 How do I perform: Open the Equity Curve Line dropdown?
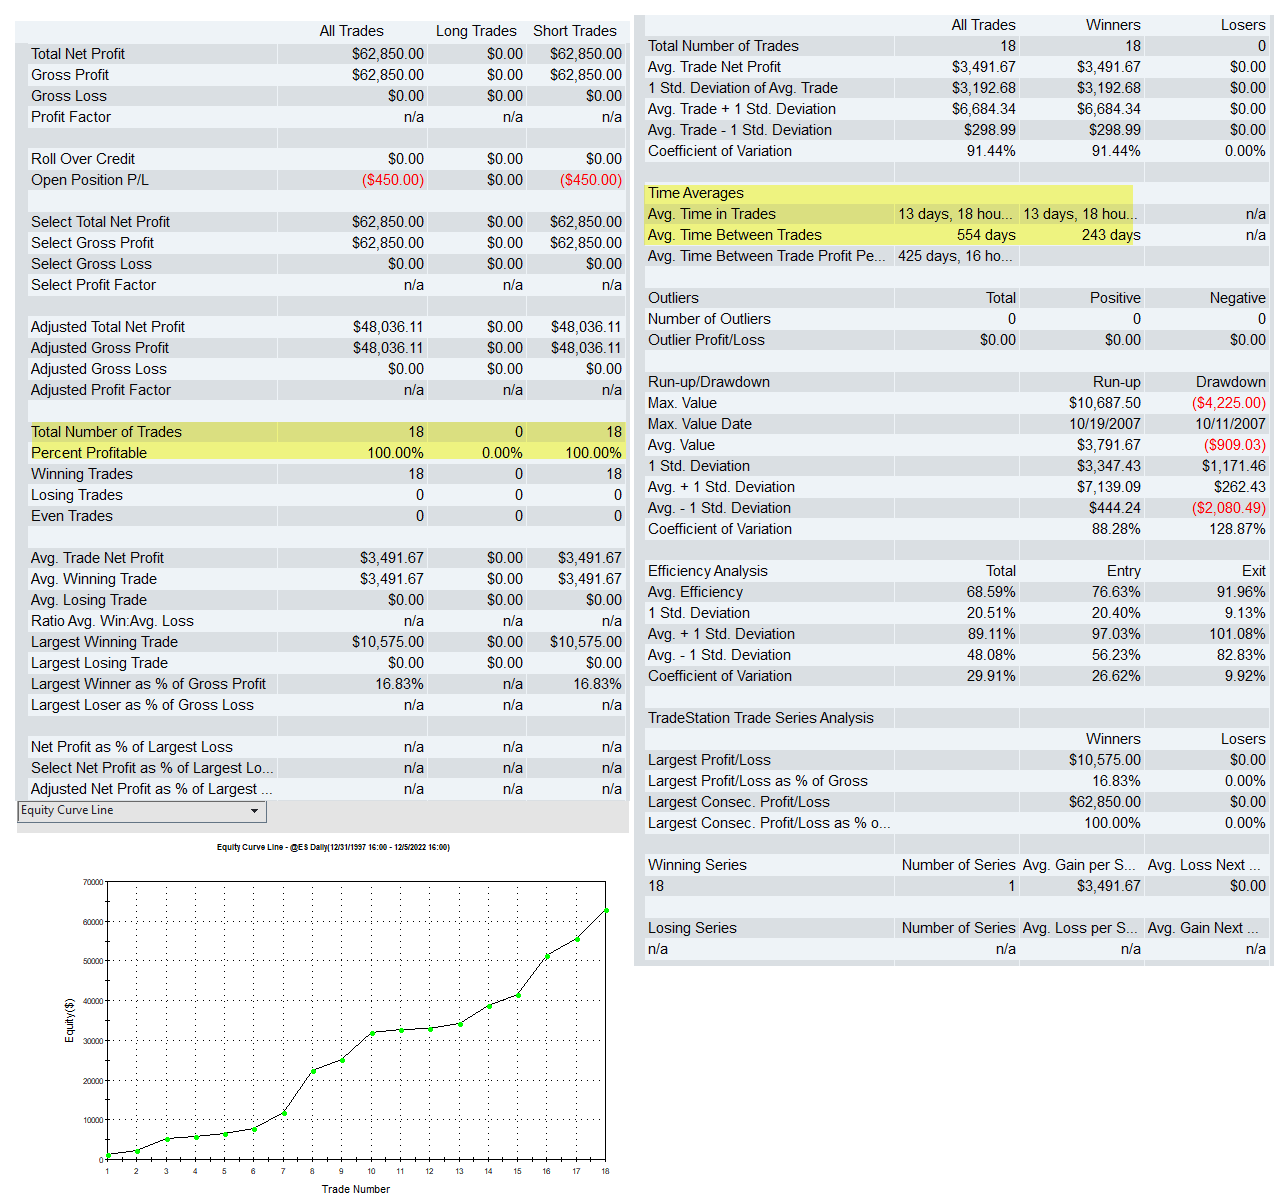click(142, 811)
